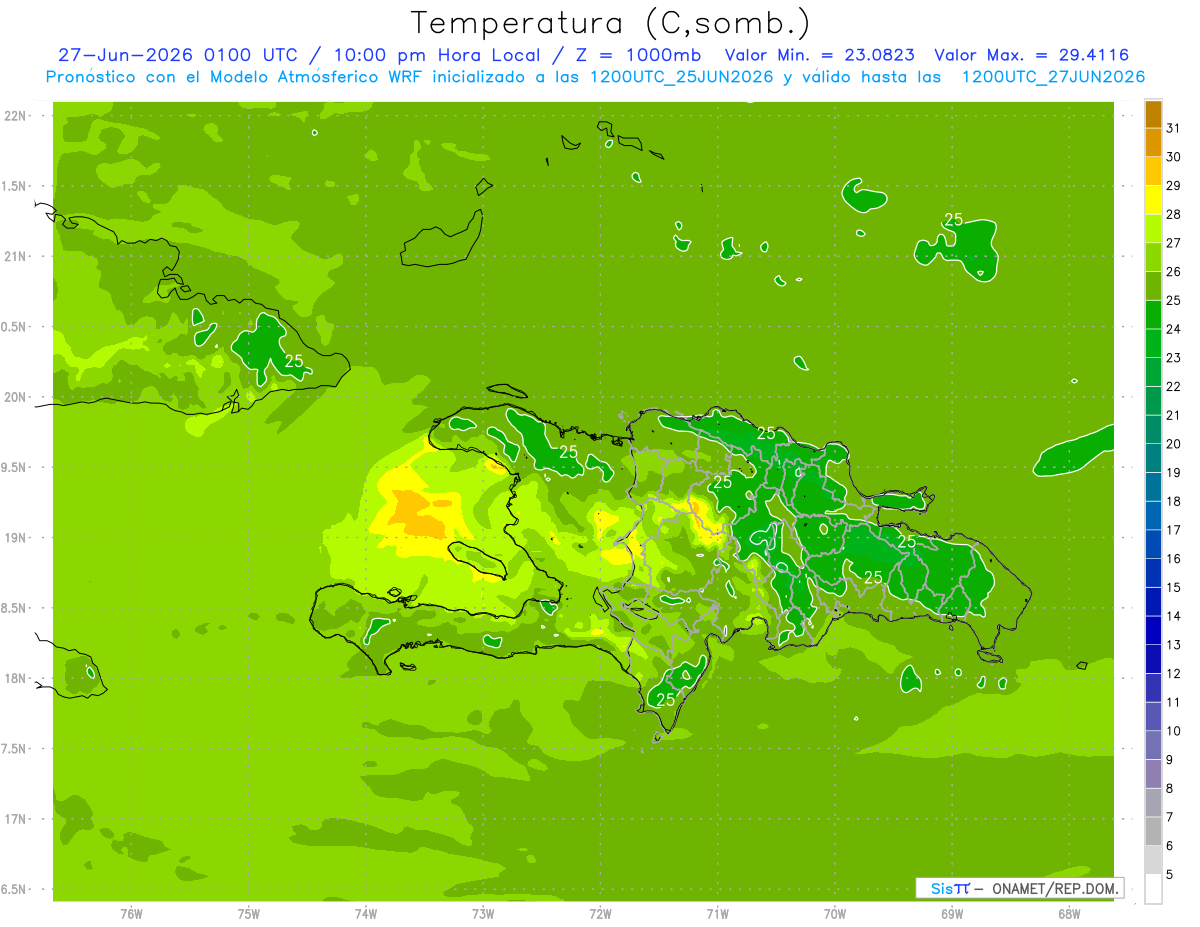Click the '20N' latitude label
This screenshot has height=927, width=1200.
coord(15,397)
